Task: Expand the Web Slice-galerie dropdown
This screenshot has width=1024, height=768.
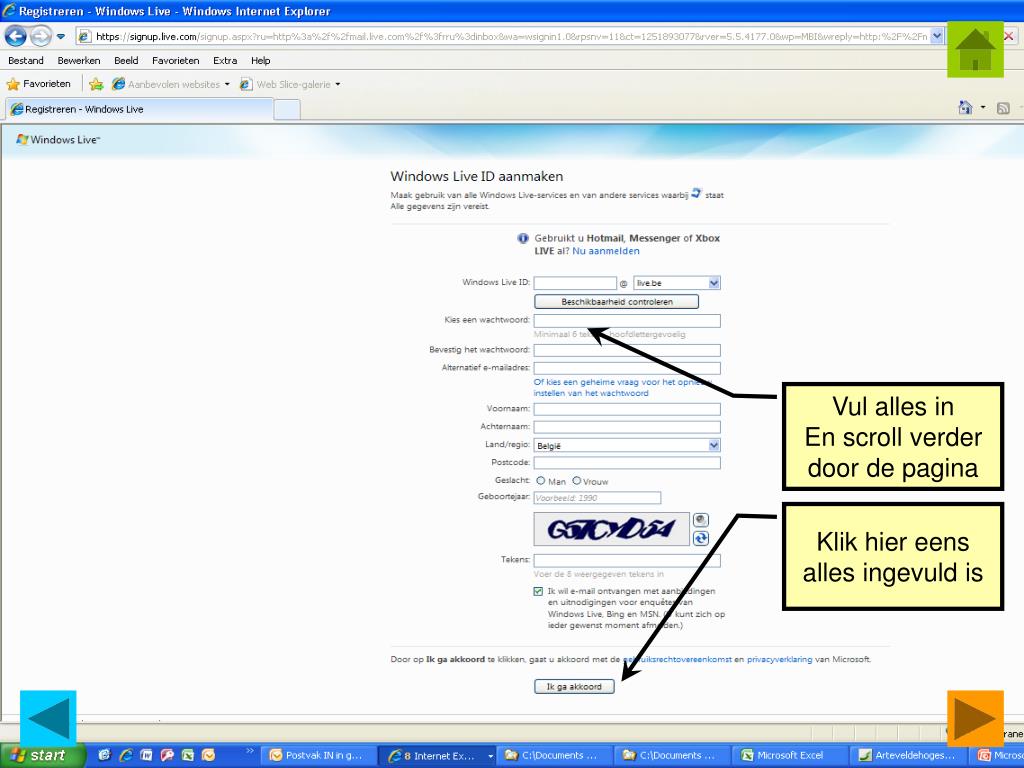Action: coord(338,84)
